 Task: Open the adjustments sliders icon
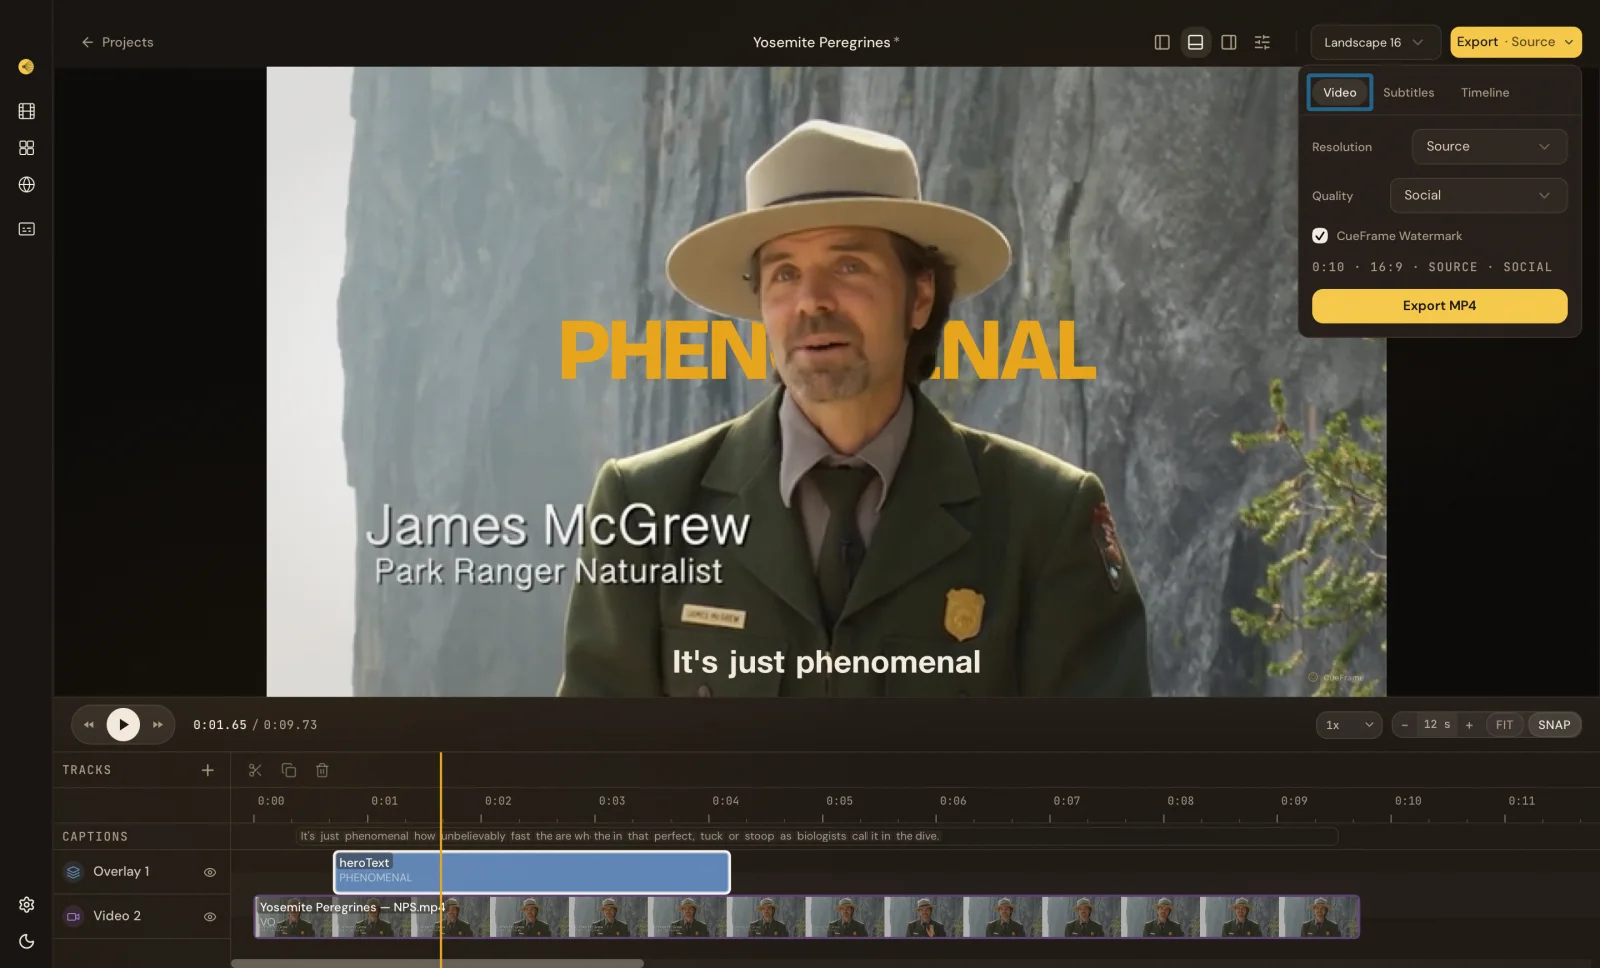pos(1262,42)
